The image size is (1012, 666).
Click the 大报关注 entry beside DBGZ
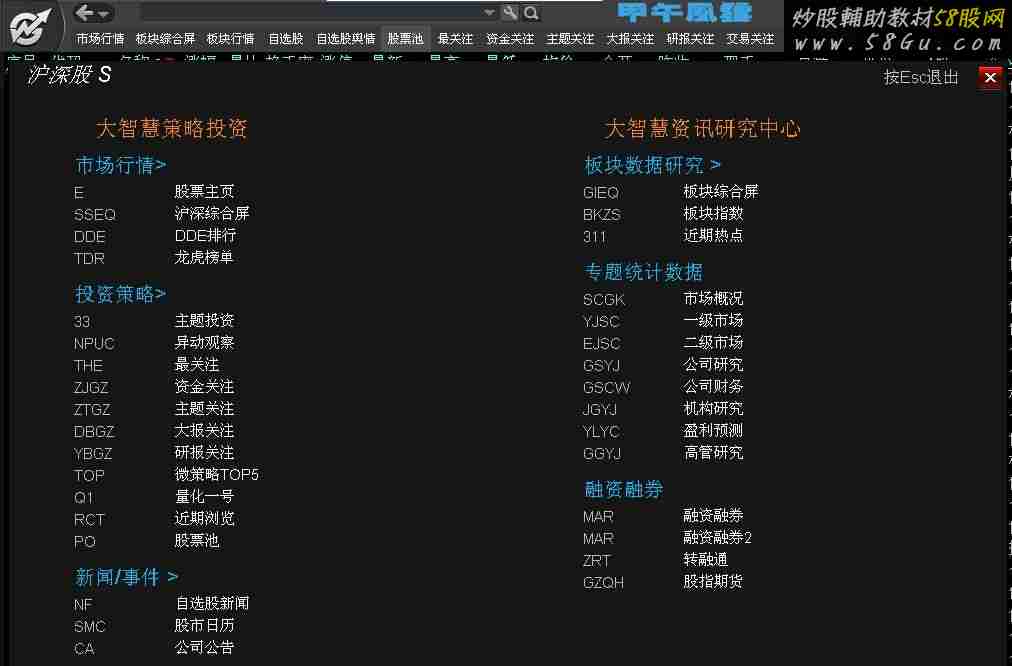[x=204, y=430]
